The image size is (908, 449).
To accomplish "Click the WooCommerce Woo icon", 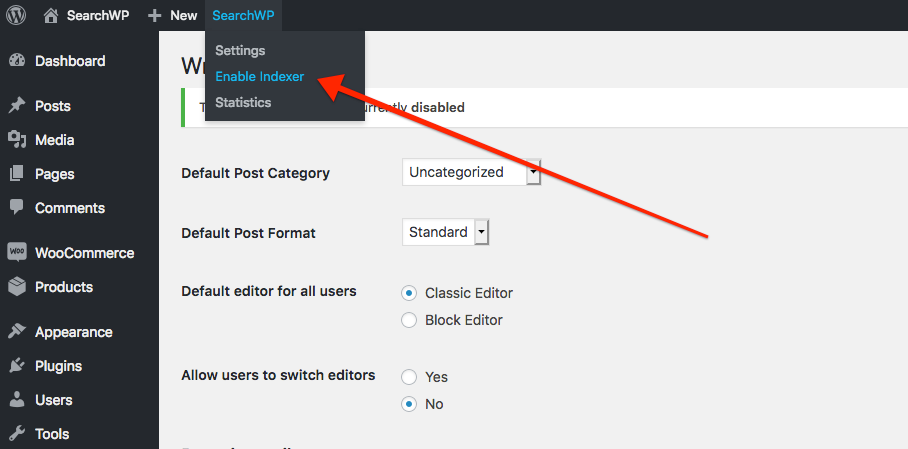I will 17,253.
